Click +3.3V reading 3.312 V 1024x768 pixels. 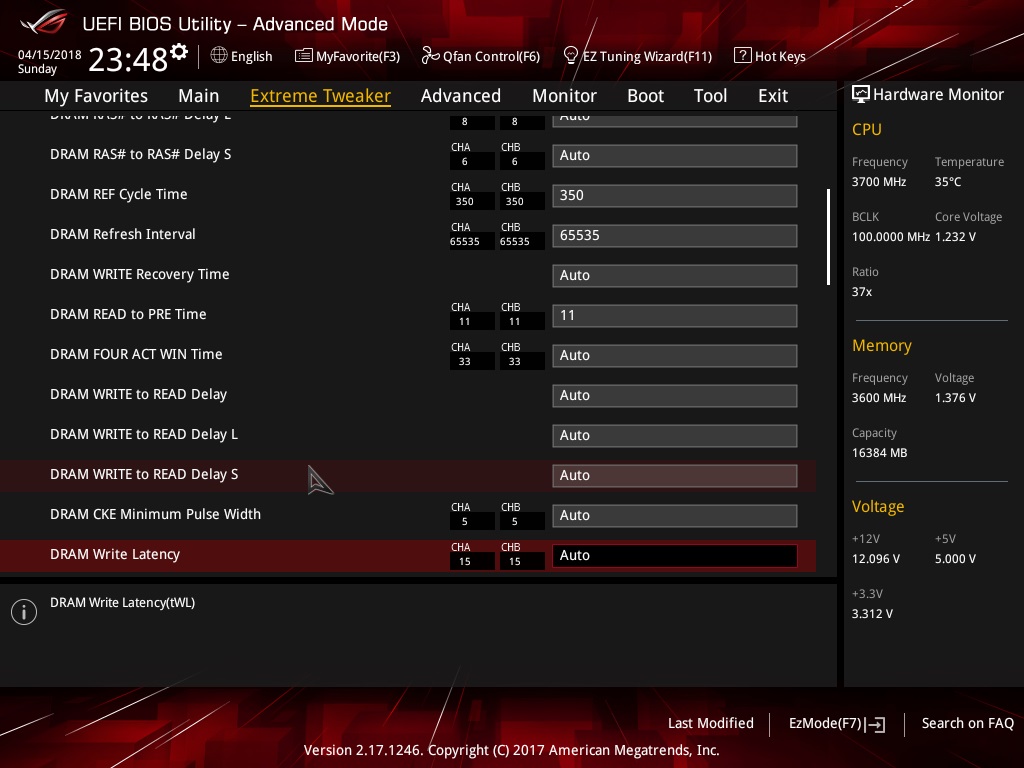click(x=872, y=613)
